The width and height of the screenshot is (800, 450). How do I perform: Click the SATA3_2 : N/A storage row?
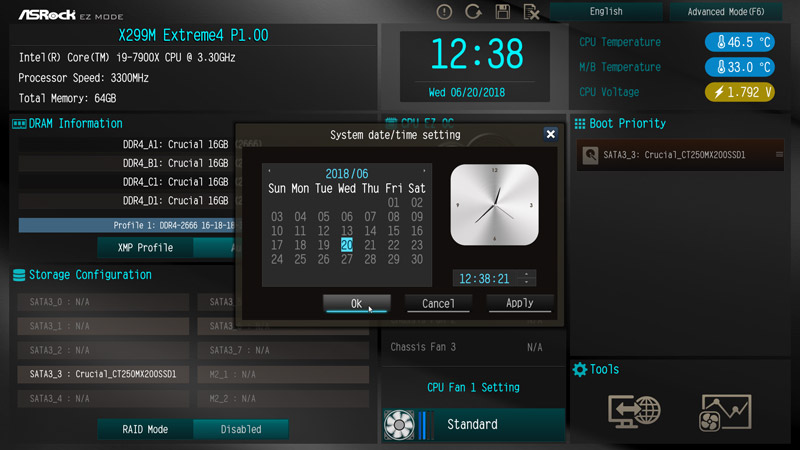103,350
